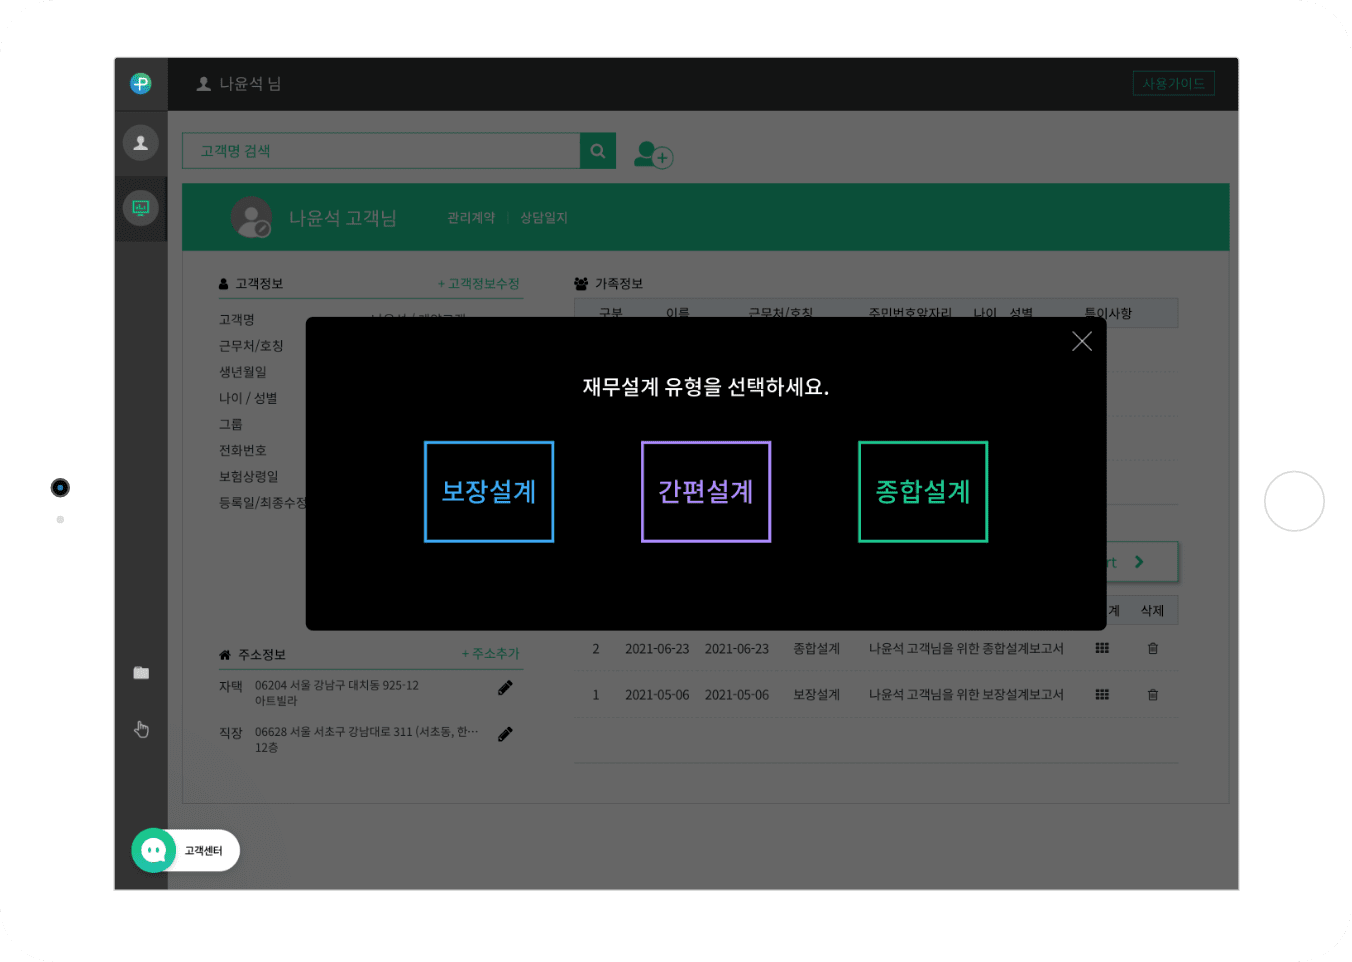Open the monitor dashboard sidebar icon

141,208
